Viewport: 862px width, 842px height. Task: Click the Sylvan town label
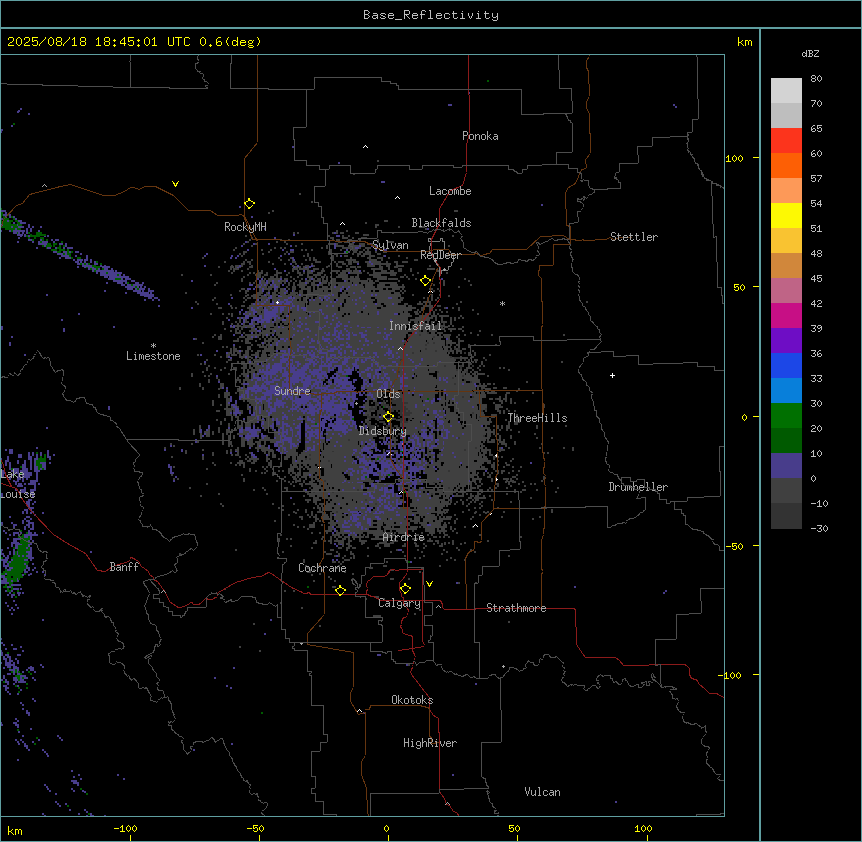click(x=390, y=245)
